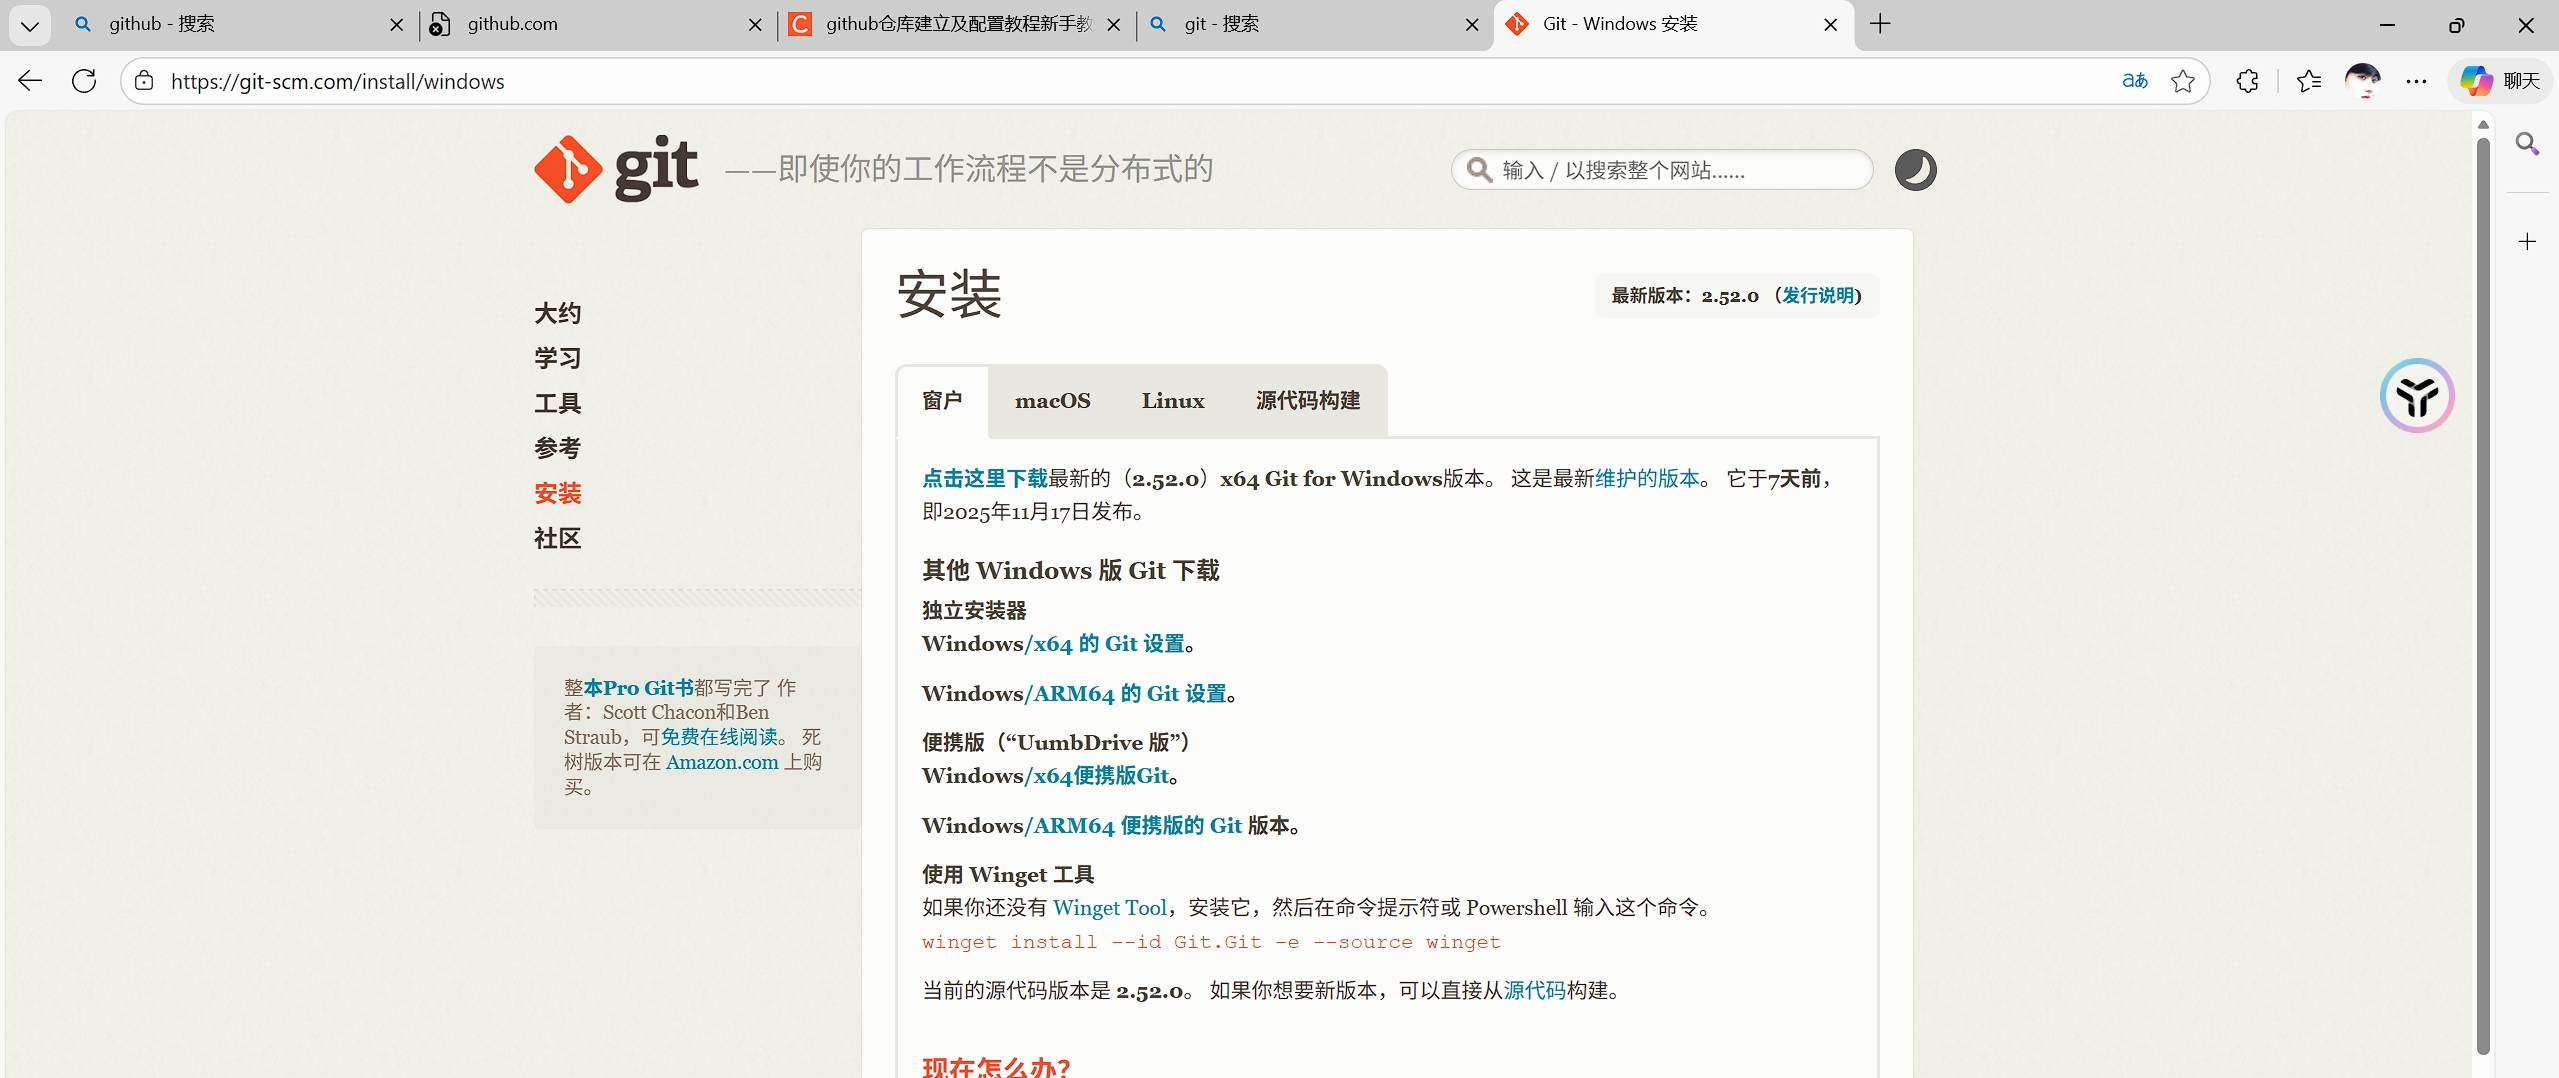Viewport: 2559px width, 1078px height.
Task: Open the browser translate icon
Action: [x=2134, y=81]
